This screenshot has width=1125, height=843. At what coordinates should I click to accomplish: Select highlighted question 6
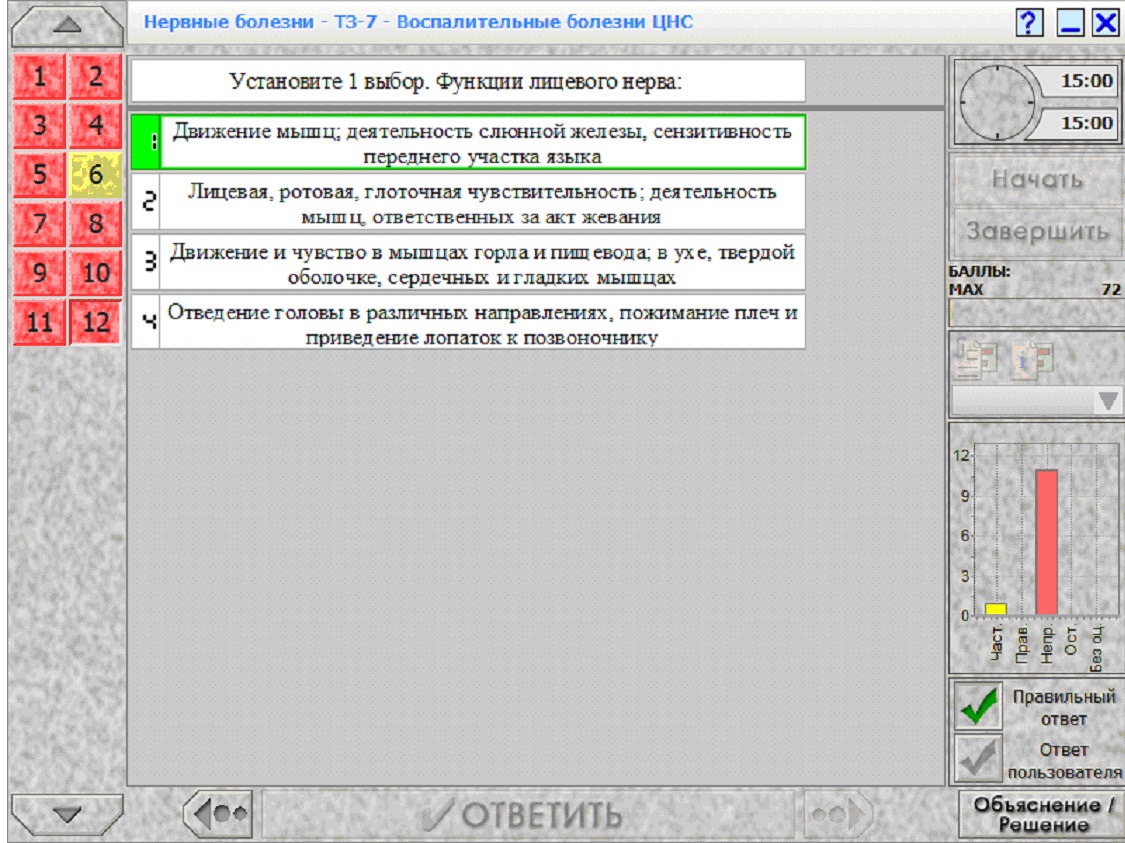95,174
